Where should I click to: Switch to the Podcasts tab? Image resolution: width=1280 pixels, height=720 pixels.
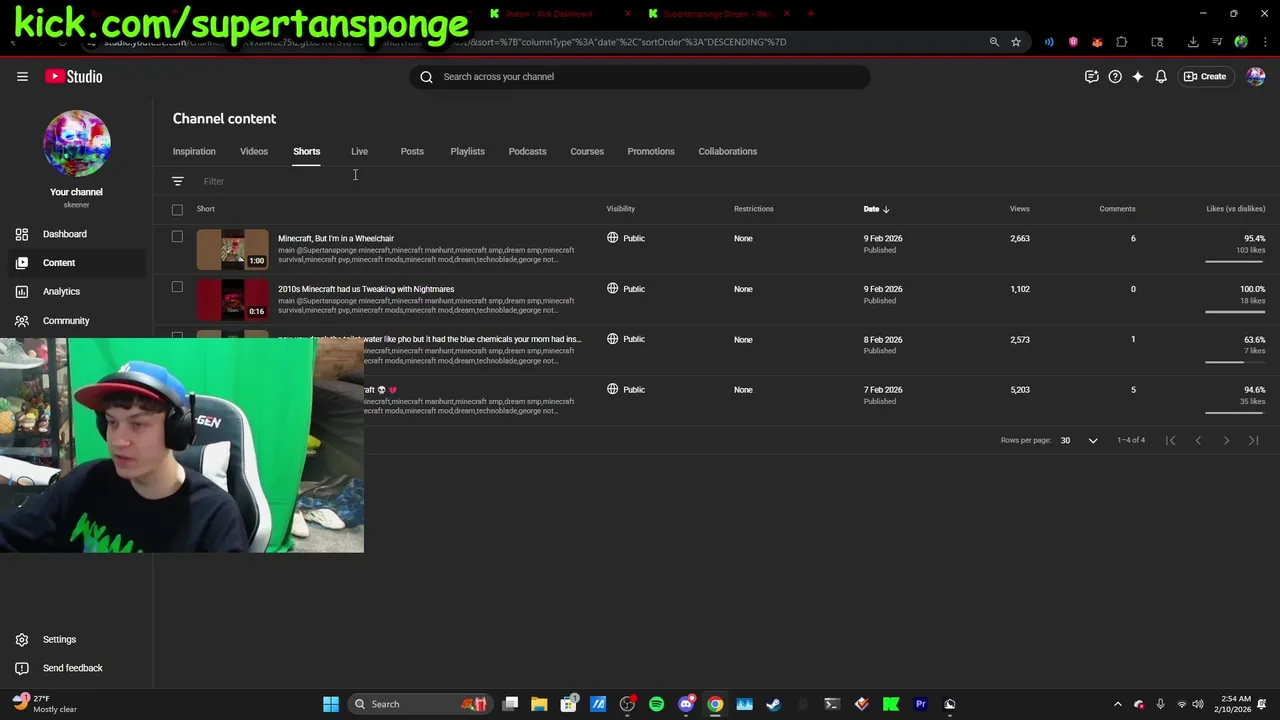tap(527, 151)
